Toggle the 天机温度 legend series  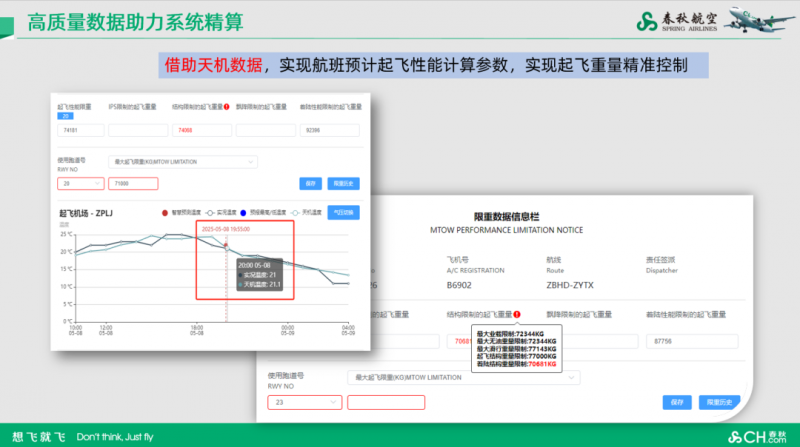tap(306, 213)
